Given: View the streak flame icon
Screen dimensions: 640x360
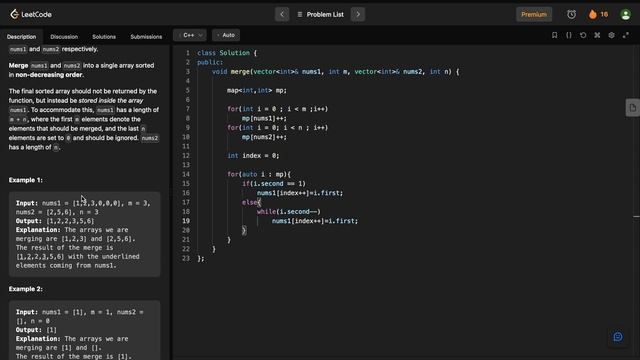Looking at the screenshot, I should tap(593, 14).
